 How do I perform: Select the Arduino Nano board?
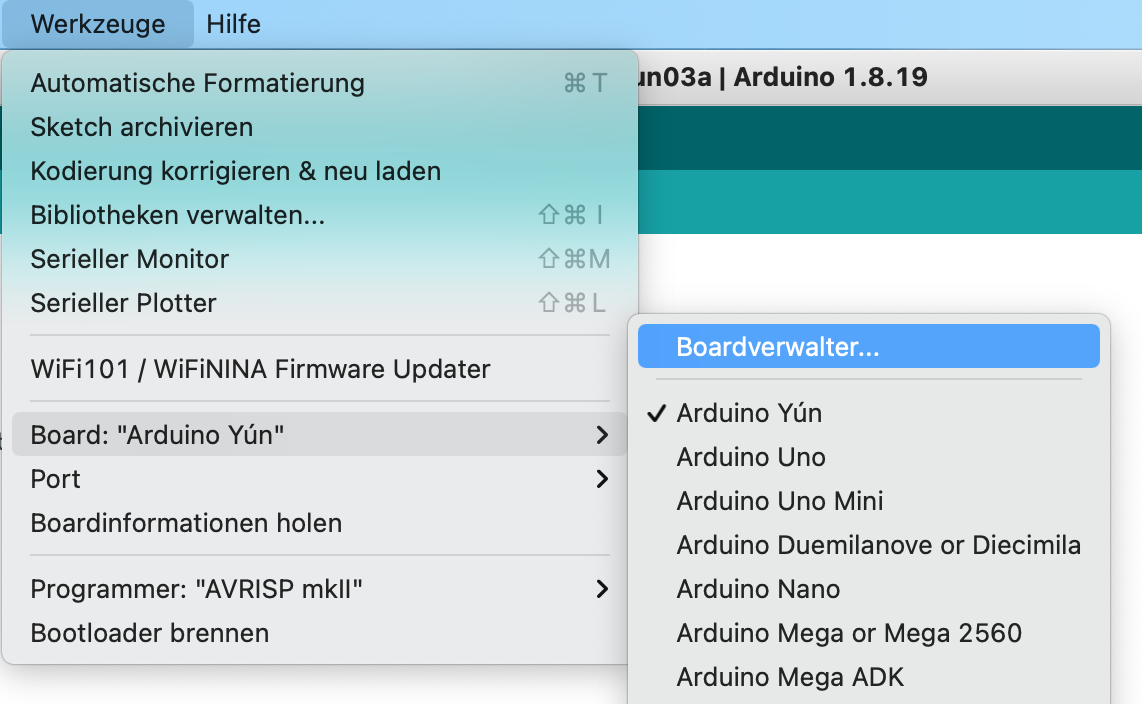click(x=869, y=589)
